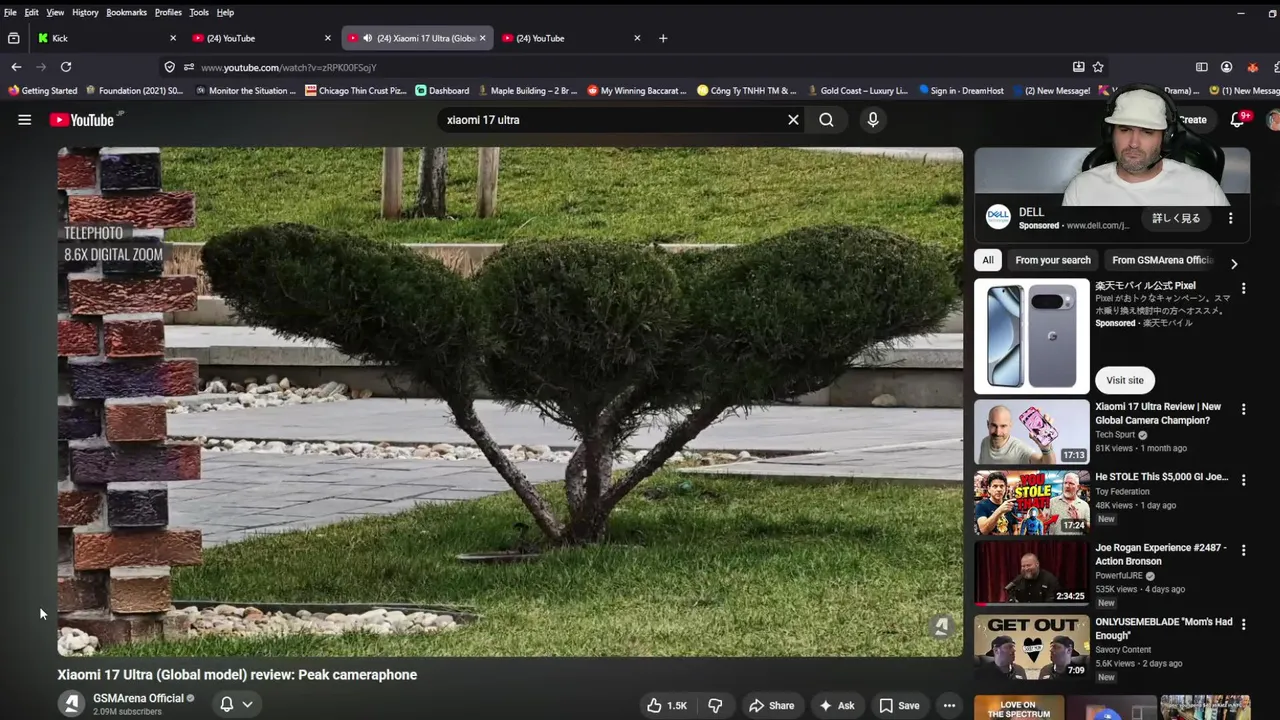Reload the page
The image size is (1280, 720).
66,67
